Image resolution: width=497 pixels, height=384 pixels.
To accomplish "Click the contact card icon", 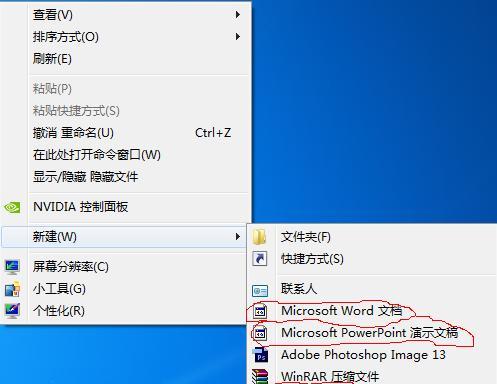I will 260,291.
